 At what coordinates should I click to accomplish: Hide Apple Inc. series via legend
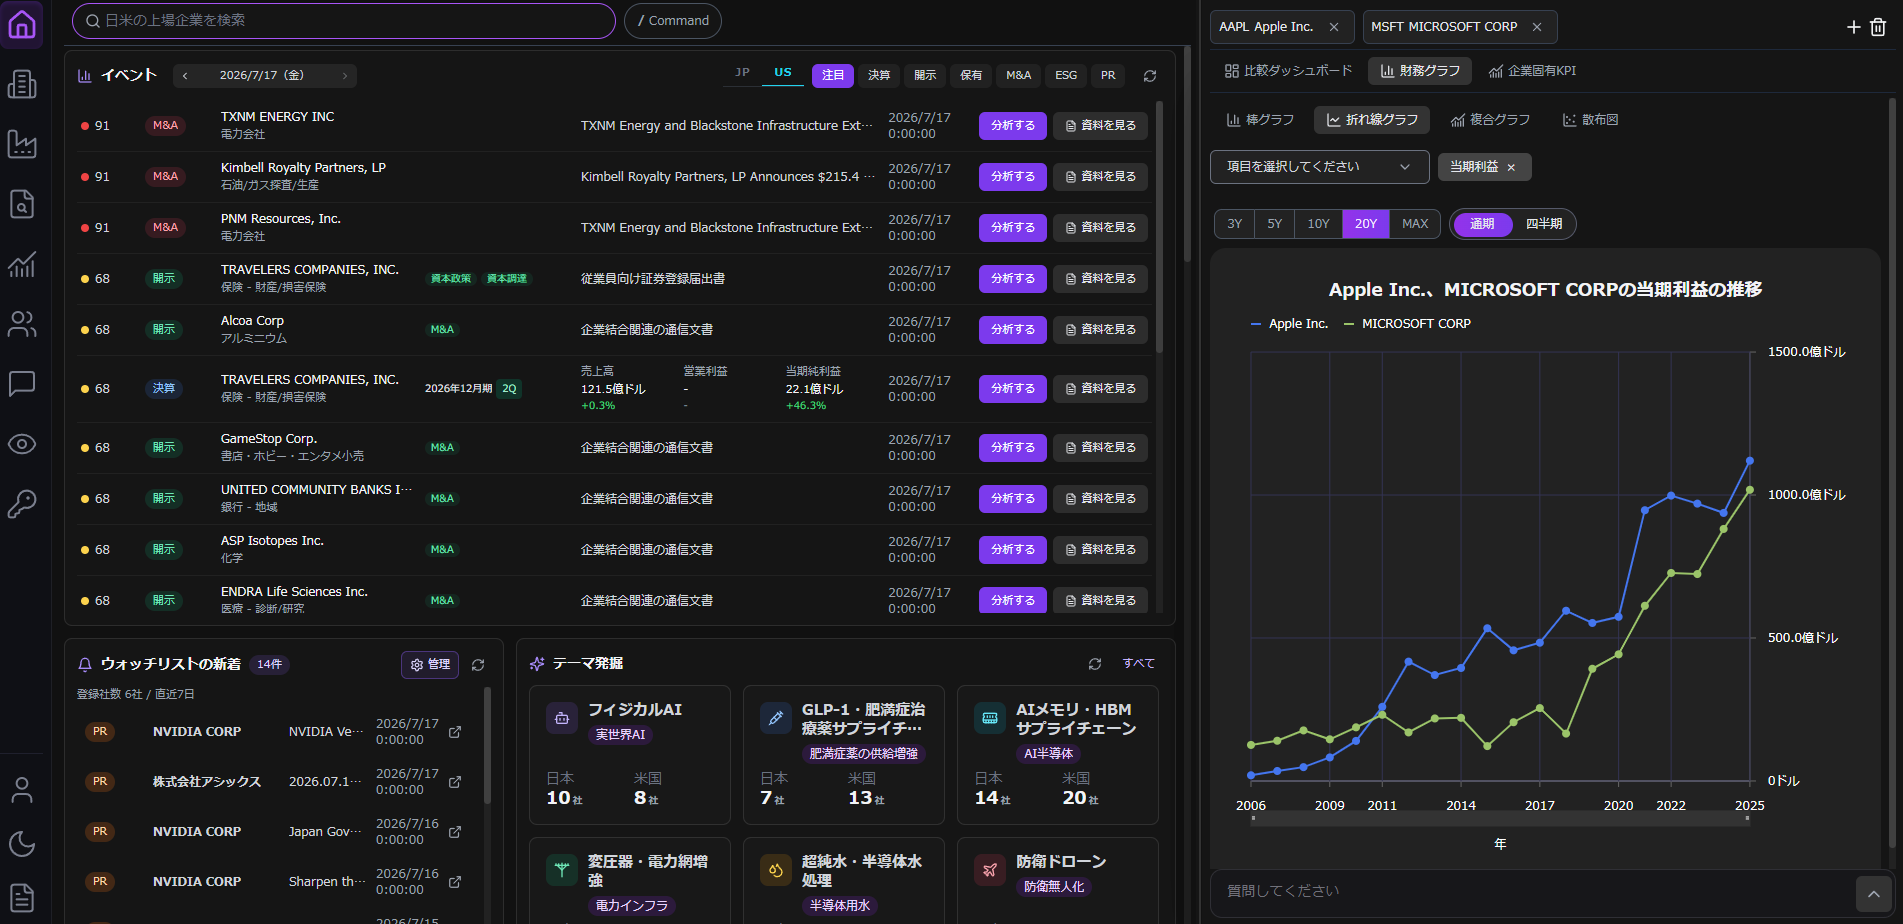click(x=1289, y=324)
